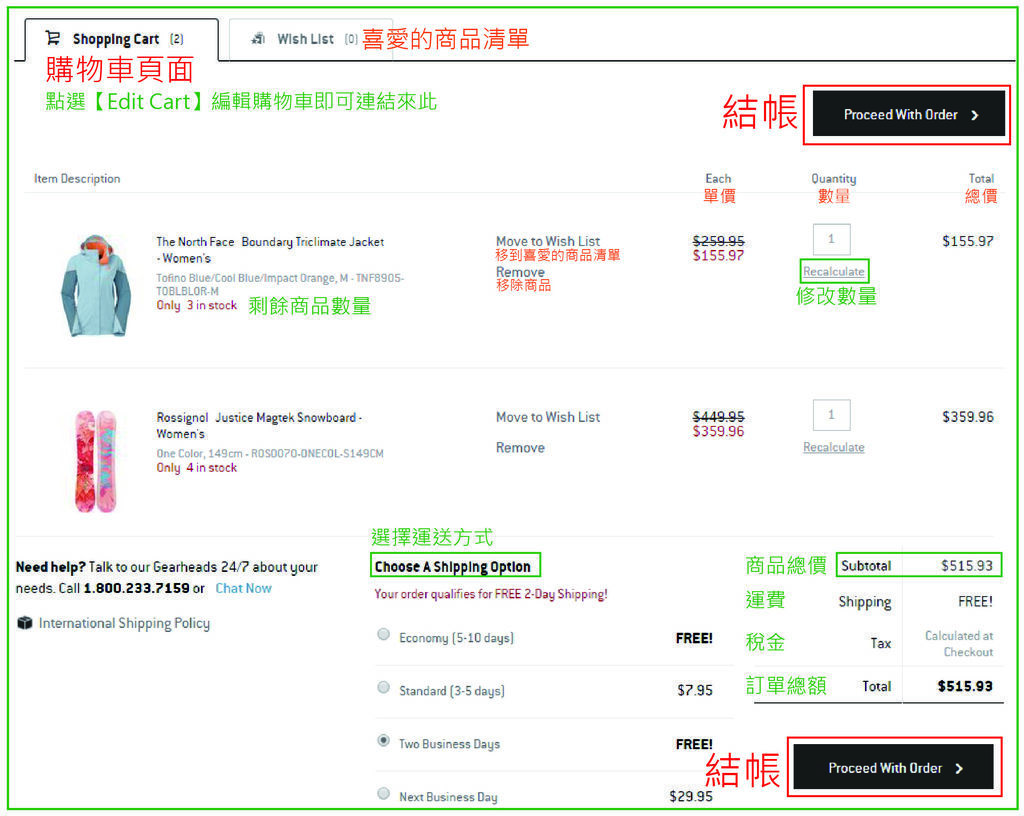Viewport: 1024px width, 816px height.
Task: Open The North Face jacket thumbnail
Action: pyautogui.click(x=97, y=286)
